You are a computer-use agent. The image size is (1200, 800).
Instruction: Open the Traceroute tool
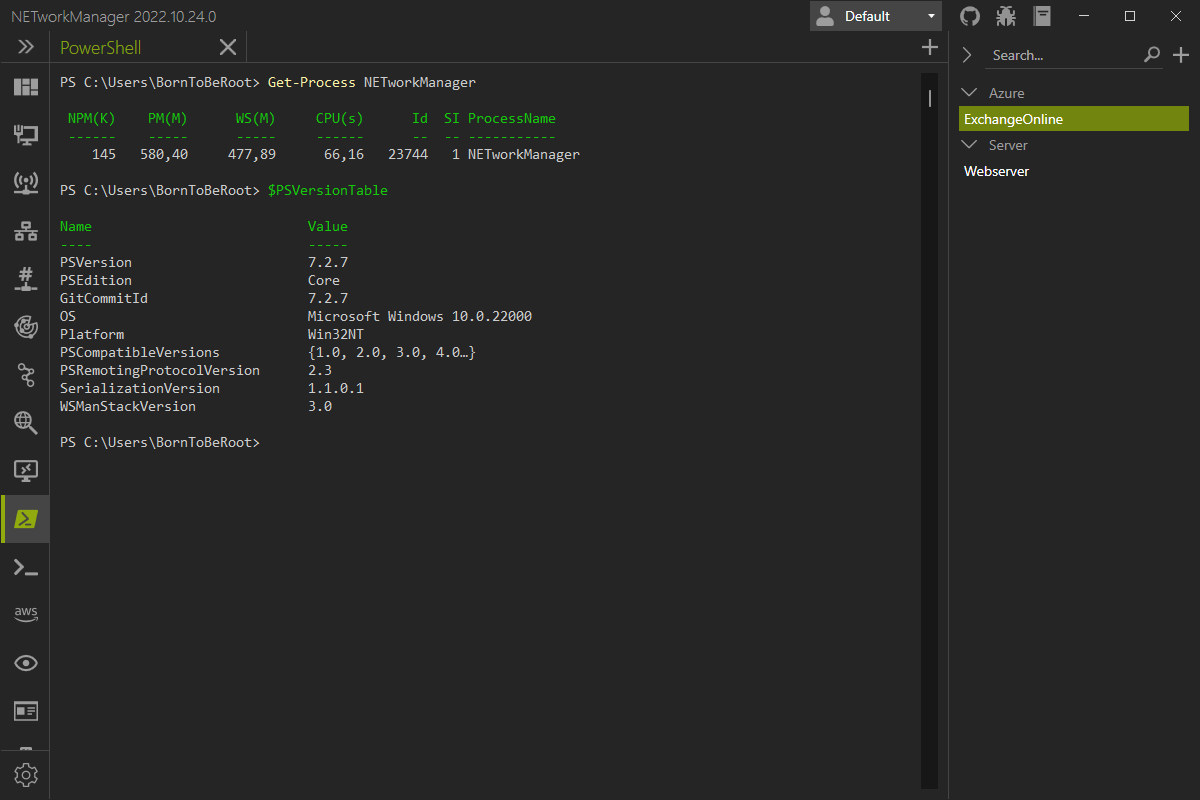click(25, 374)
